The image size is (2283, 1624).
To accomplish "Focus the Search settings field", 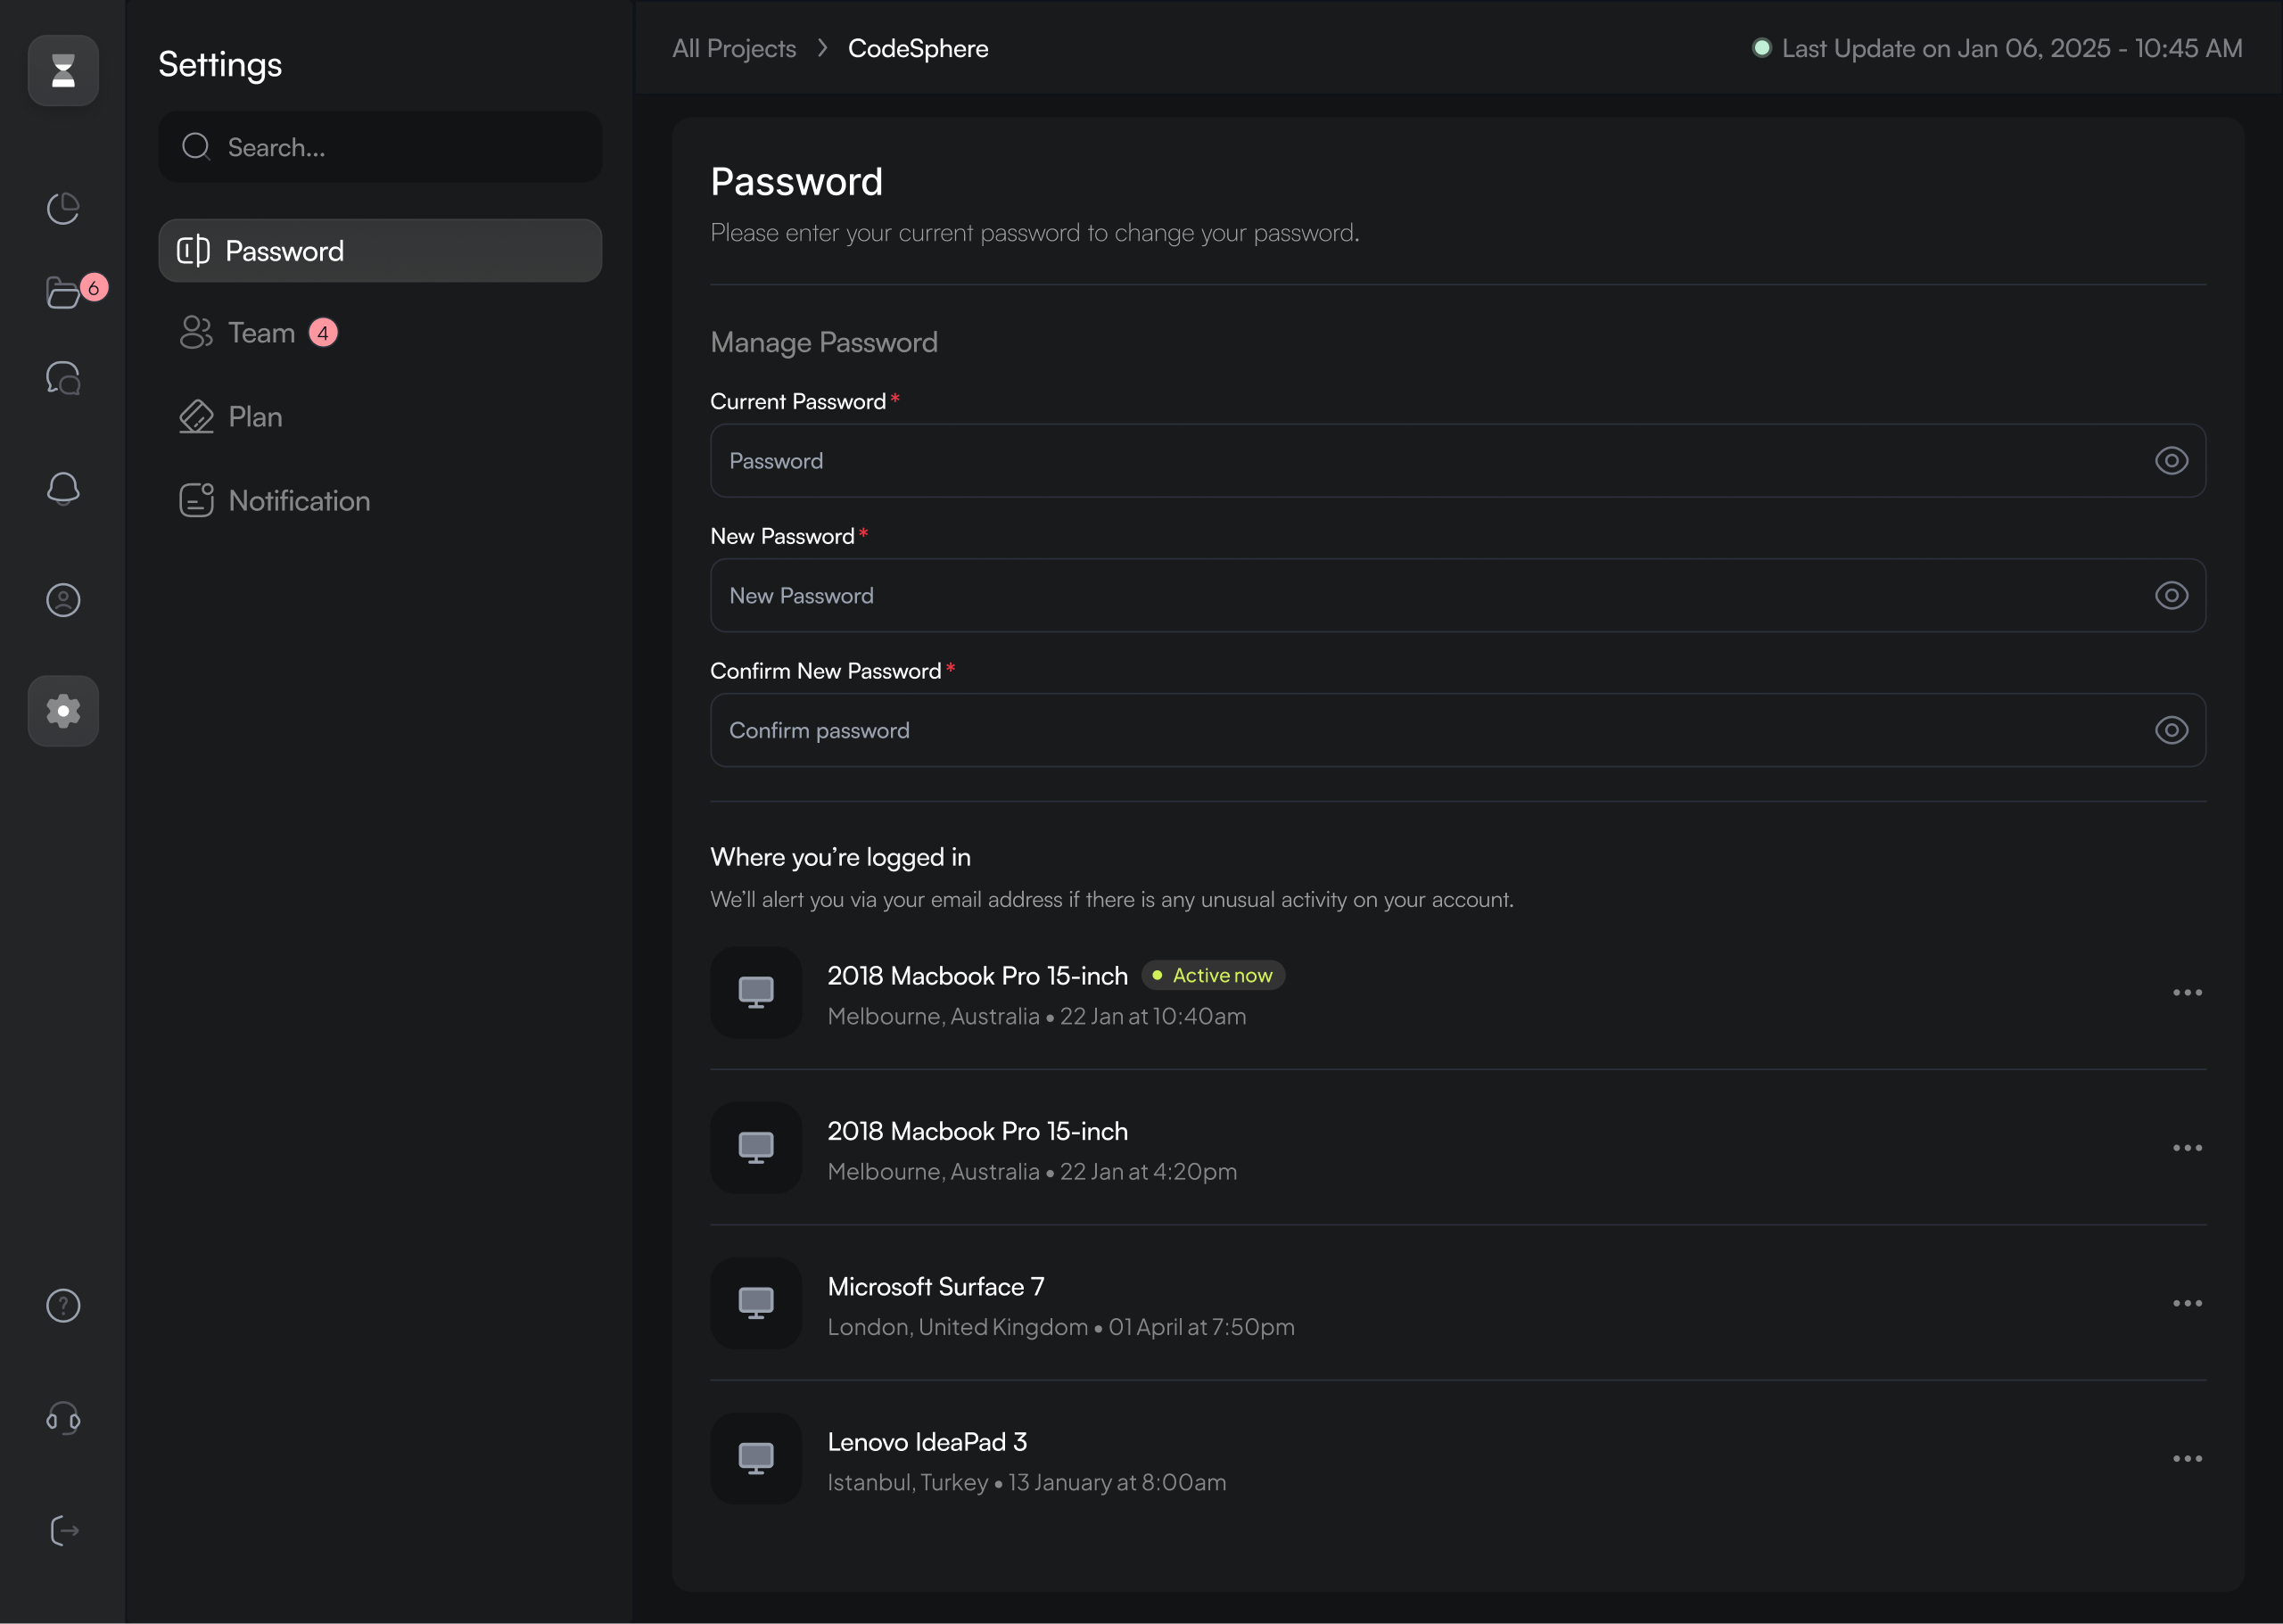I will [x=380, y=147].
